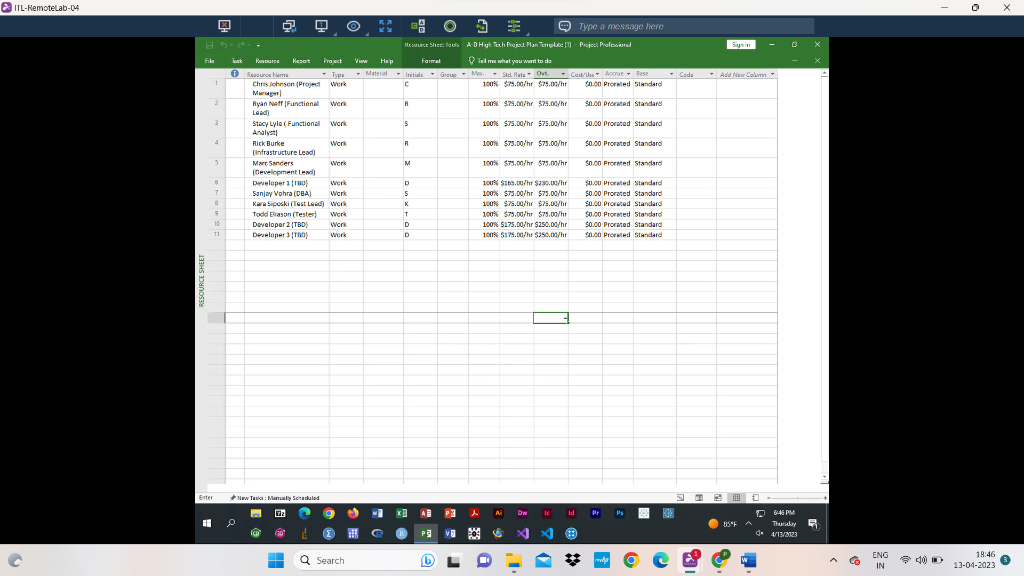The height and width of the screenshot is (576, 1024).
Task: Select Developer 1 standard rate $165.00/hr cell
Action: pos(517,183)
